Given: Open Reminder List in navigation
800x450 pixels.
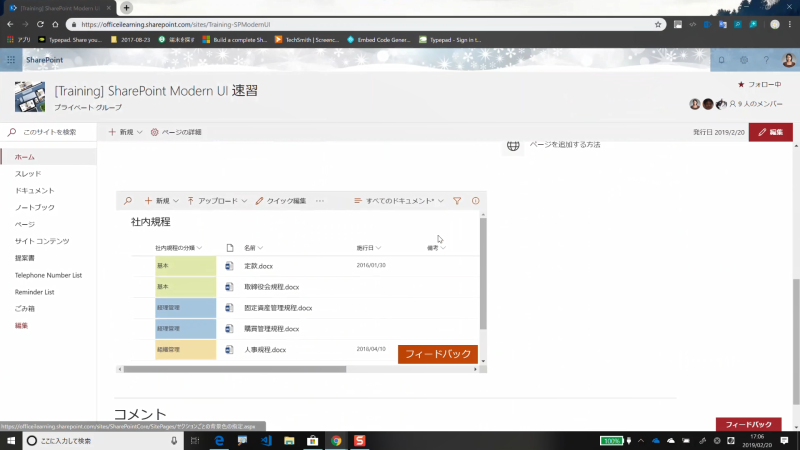Looking at the screenshot, I should (x=34, y=292).
